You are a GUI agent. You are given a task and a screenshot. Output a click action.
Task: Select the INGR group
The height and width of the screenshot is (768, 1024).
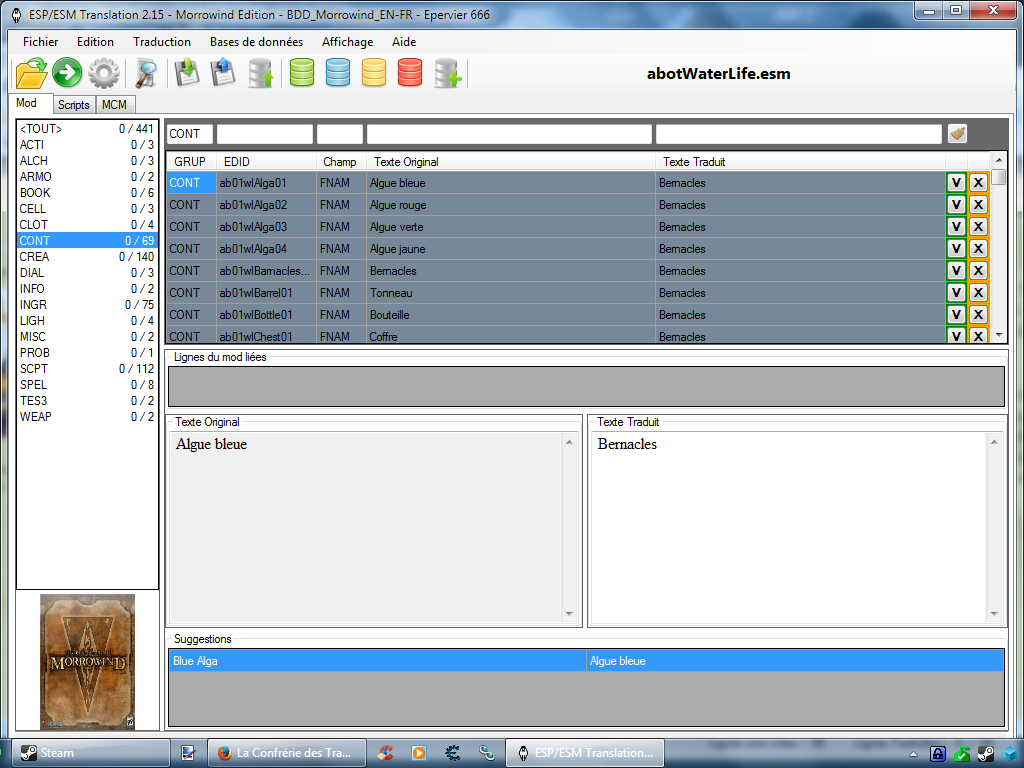pos(87,305)
